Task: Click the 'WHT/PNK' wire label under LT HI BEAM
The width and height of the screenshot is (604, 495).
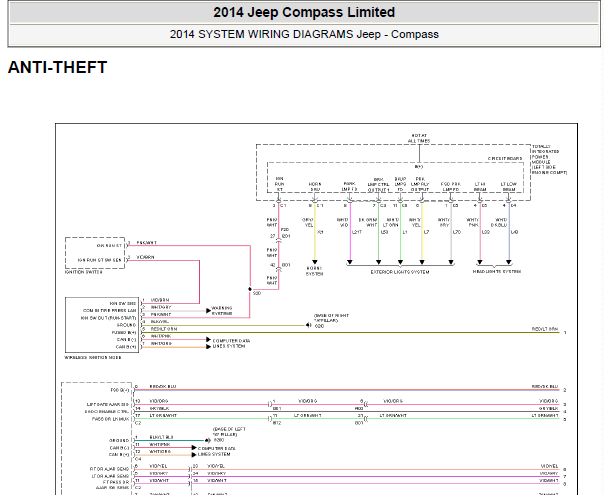Action: (473, 222)
